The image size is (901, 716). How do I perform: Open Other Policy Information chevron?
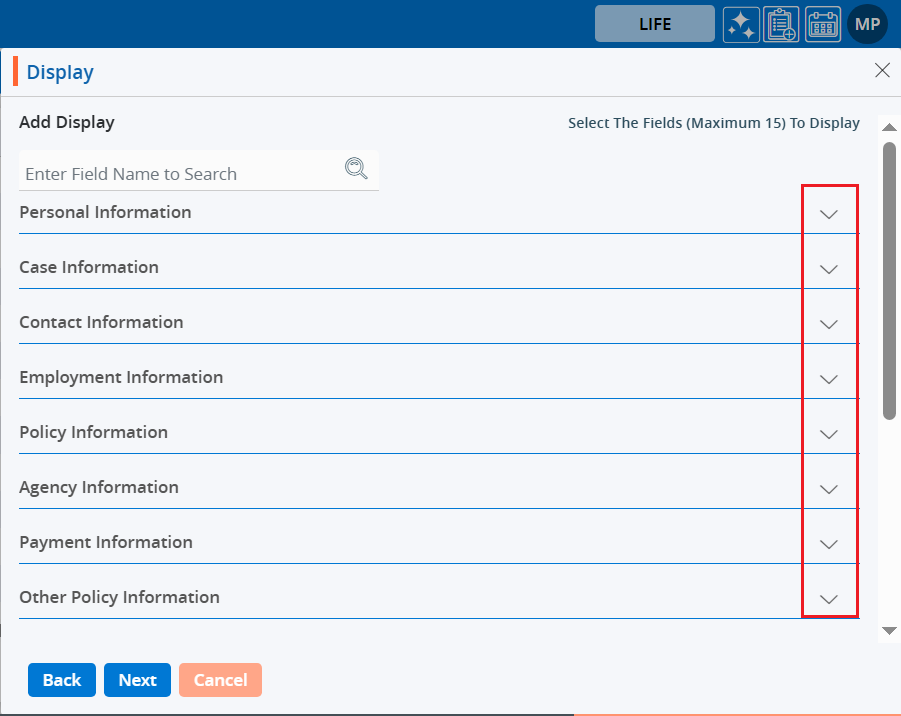[828, 599]
